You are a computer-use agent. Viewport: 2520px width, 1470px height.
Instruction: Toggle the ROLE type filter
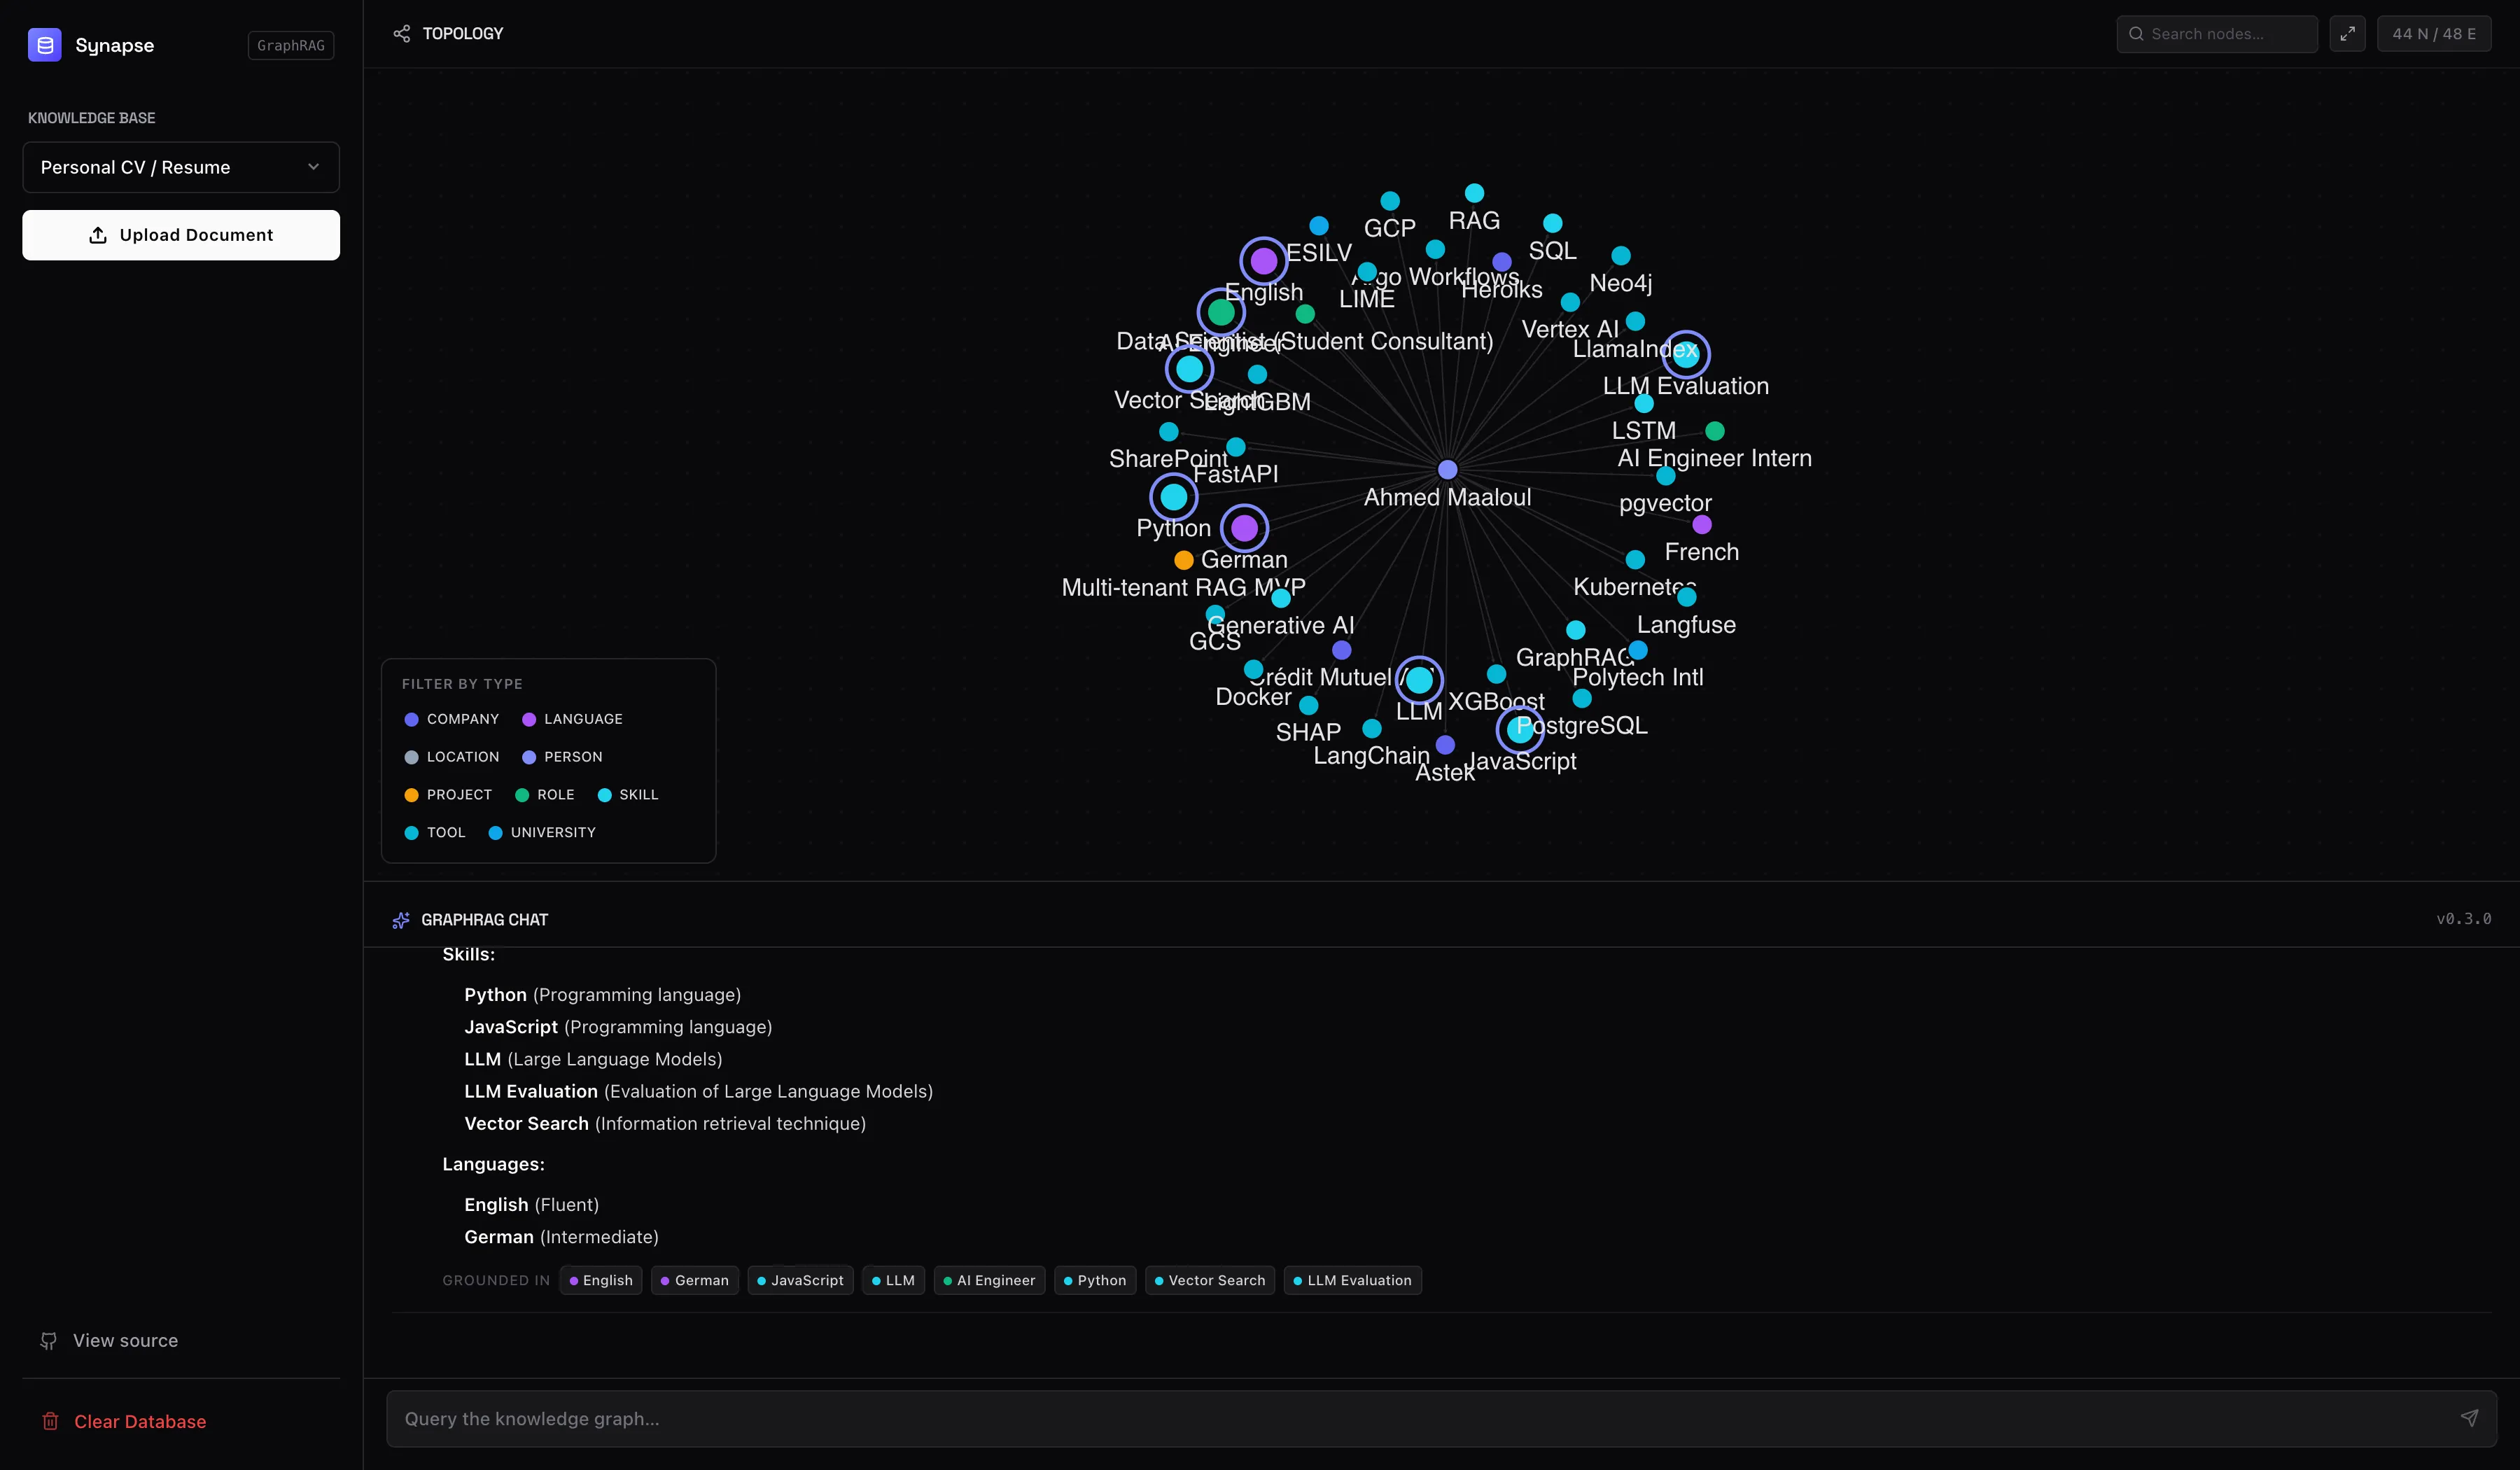coord(545,795)
